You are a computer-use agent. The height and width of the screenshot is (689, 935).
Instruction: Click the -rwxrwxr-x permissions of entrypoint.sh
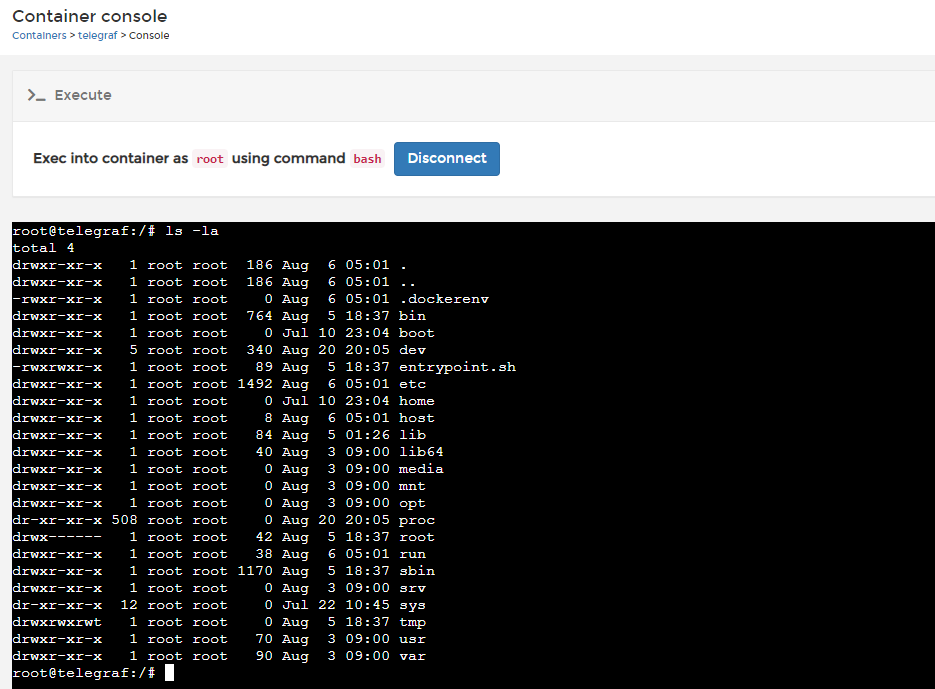(x=57, y=367)
